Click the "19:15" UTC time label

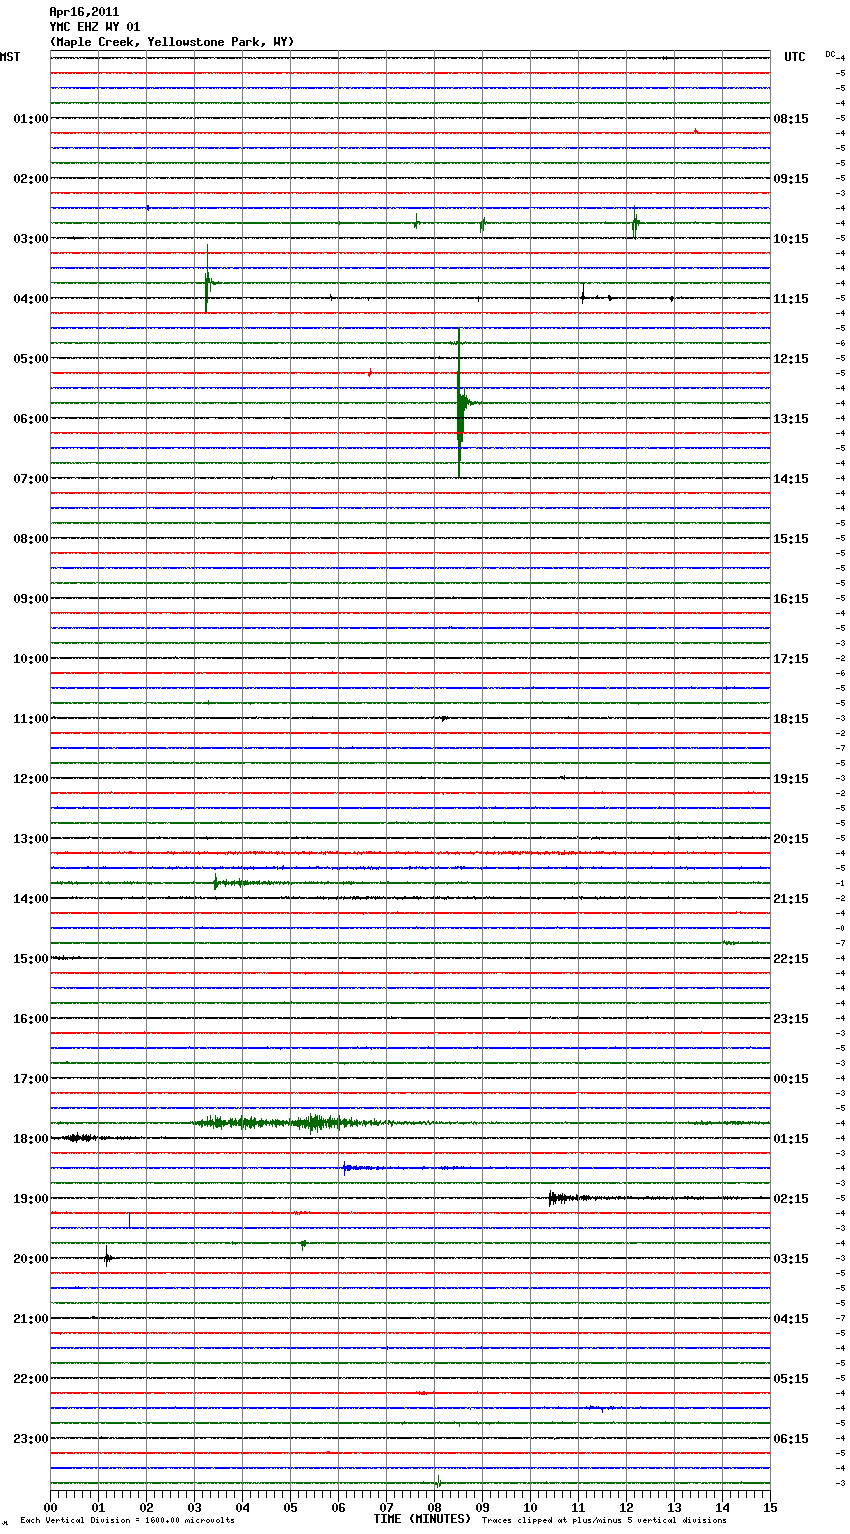pyautogui.click(x=791, y=779)
